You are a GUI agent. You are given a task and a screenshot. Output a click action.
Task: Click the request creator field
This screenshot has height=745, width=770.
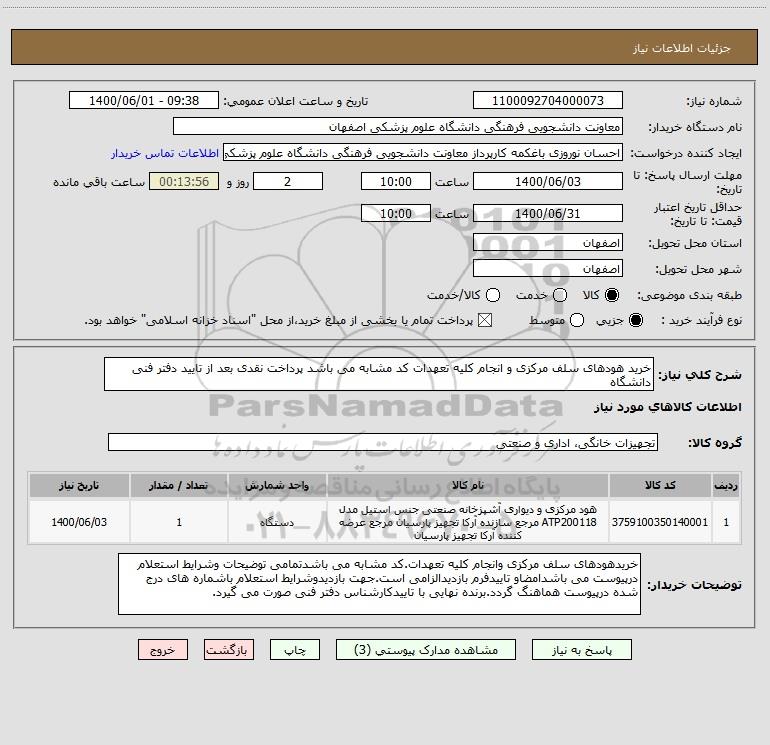point(423,153)
